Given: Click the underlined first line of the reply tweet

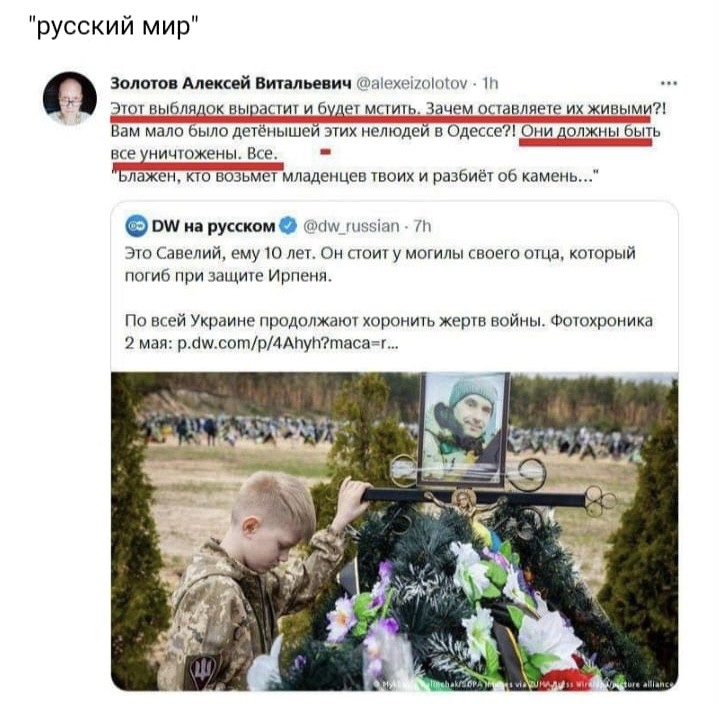Looking at the screenshot, I should [x=388, y=108].
